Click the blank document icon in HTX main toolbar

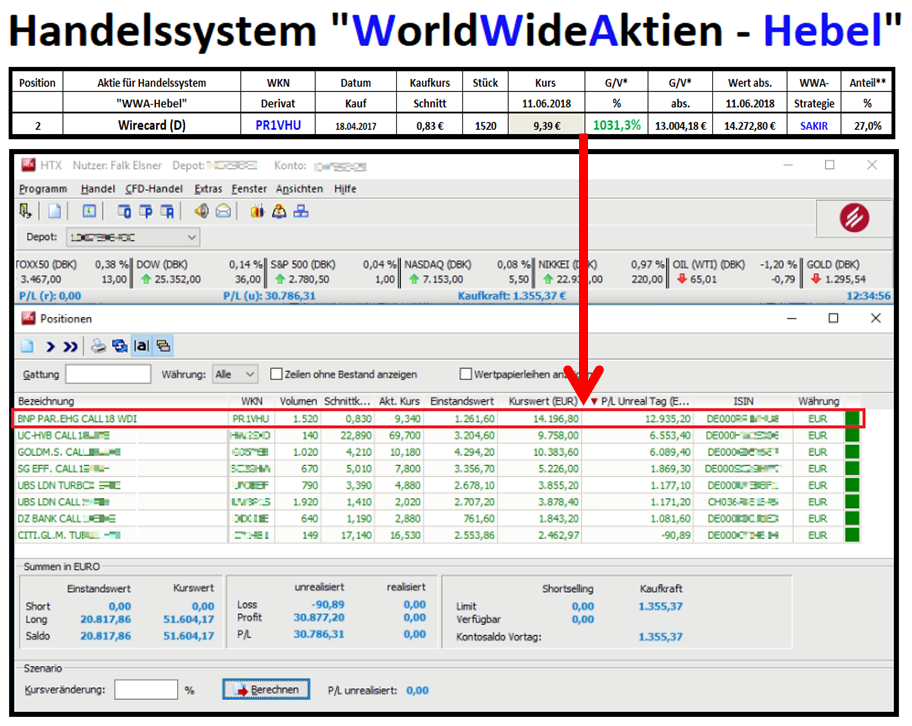click(x=54, y=211)
